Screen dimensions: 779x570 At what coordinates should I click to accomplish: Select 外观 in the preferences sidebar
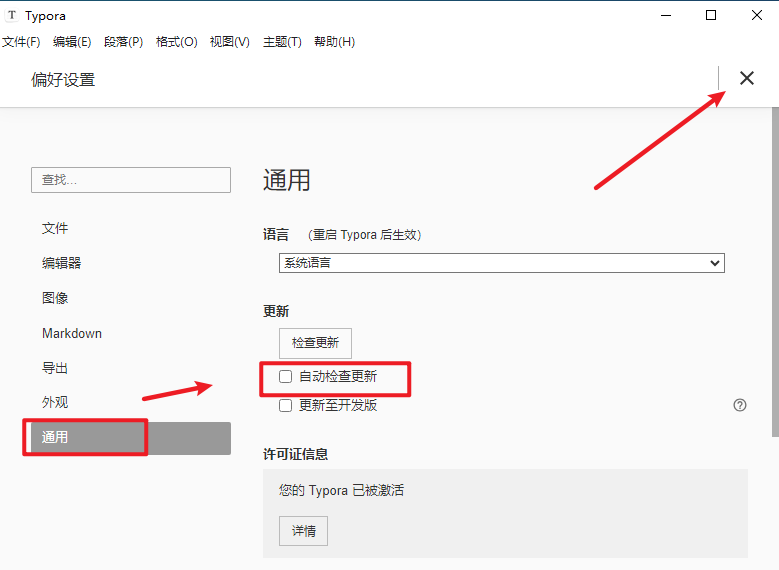(55, 402)
